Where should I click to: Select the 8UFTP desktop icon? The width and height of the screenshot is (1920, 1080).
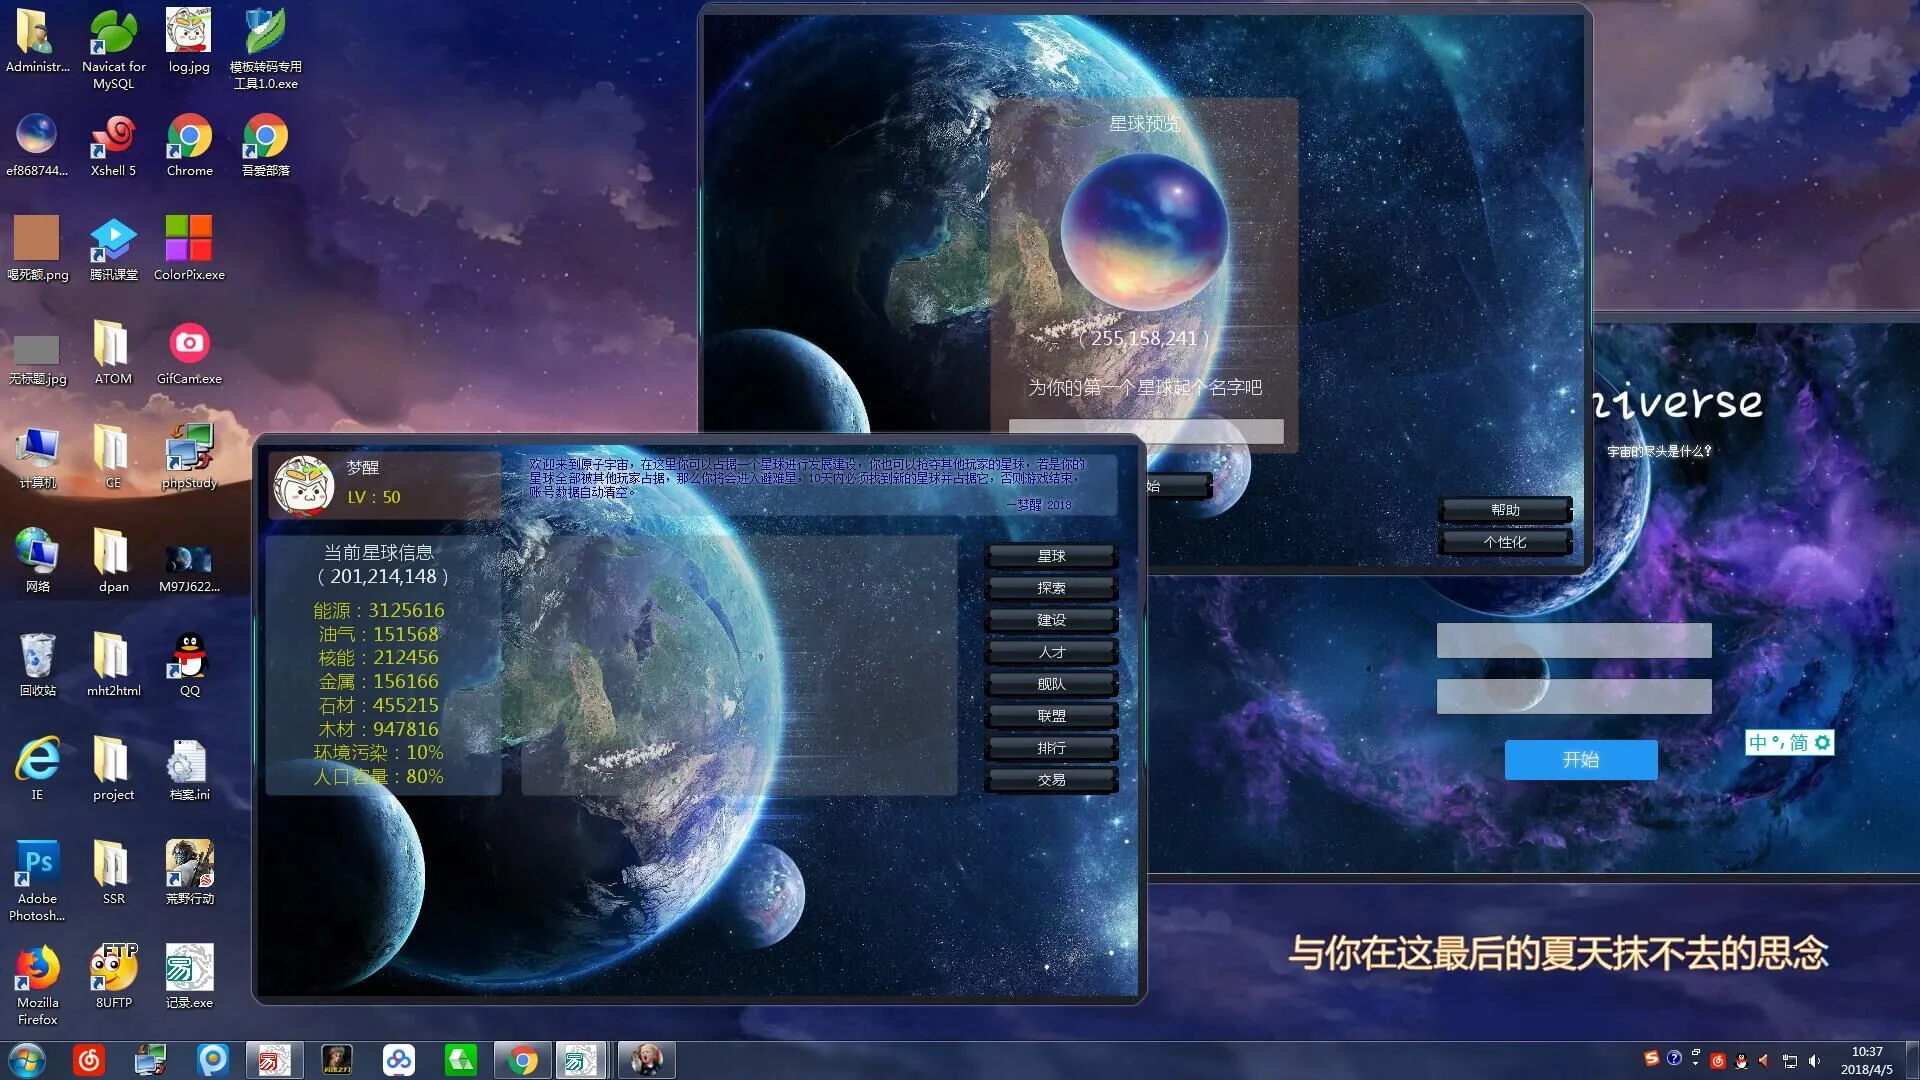pyautogui.click(x=113, y=977)
